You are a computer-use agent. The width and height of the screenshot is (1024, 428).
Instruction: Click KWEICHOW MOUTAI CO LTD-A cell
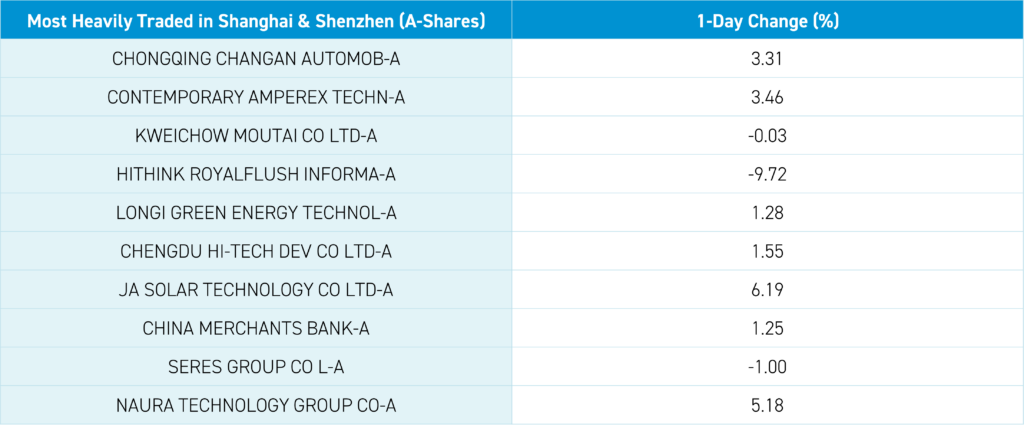pos(256,136)
